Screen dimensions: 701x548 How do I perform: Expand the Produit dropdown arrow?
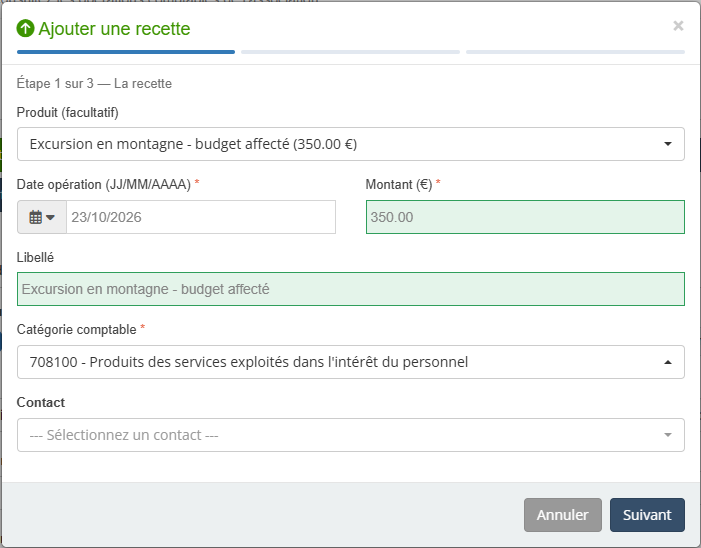tap(667, 144)
